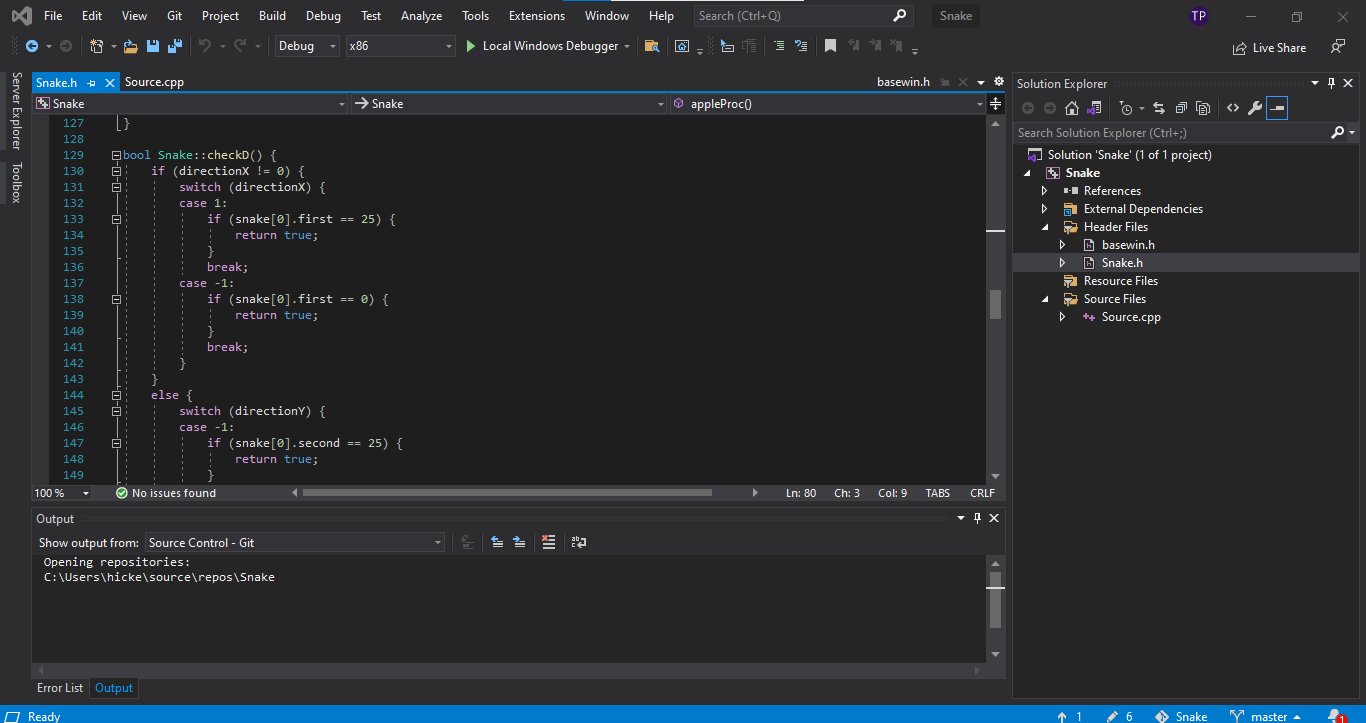Switch to the Source.cpp tab

(154, 82)
